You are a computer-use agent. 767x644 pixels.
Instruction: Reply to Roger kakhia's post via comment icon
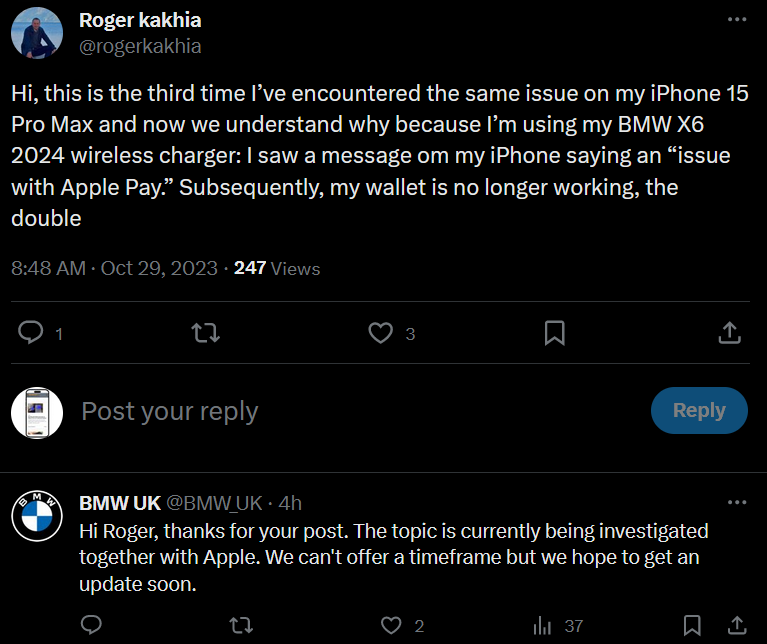(x=31, y=332)
